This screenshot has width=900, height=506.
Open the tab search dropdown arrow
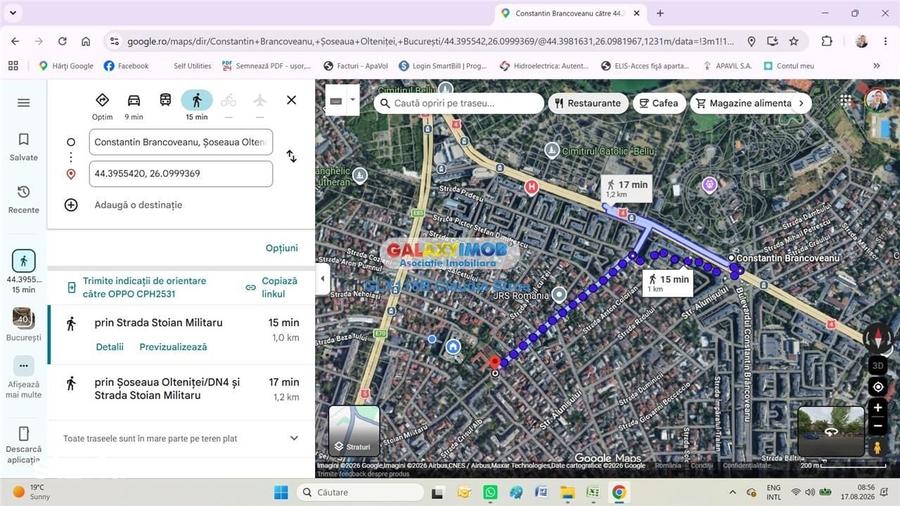(13, 13)
